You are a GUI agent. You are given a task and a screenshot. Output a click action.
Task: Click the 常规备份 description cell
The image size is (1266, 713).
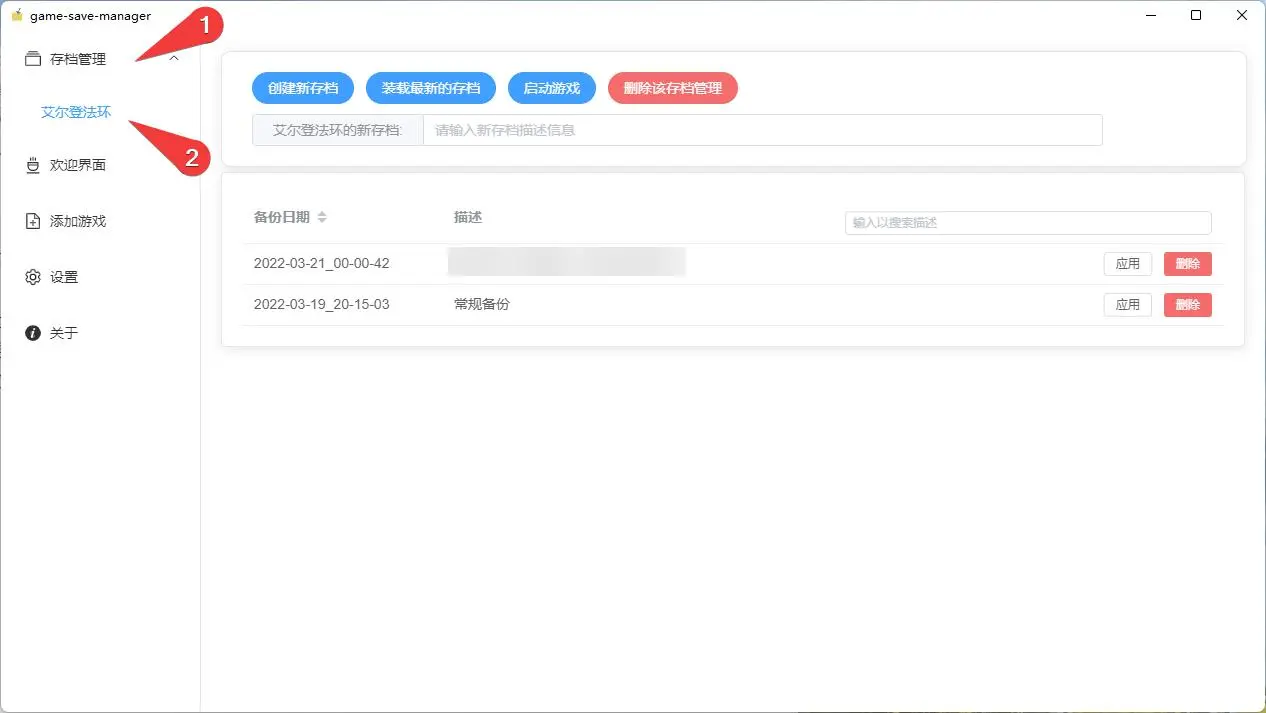click(482, 304)
